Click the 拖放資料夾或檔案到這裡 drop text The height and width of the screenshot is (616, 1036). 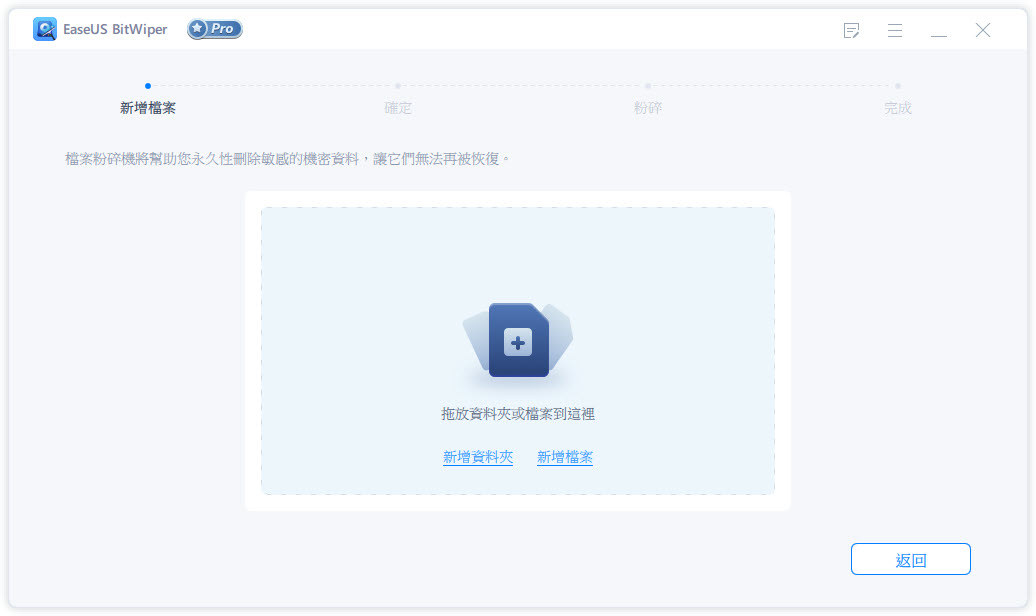tap(518, 414)
